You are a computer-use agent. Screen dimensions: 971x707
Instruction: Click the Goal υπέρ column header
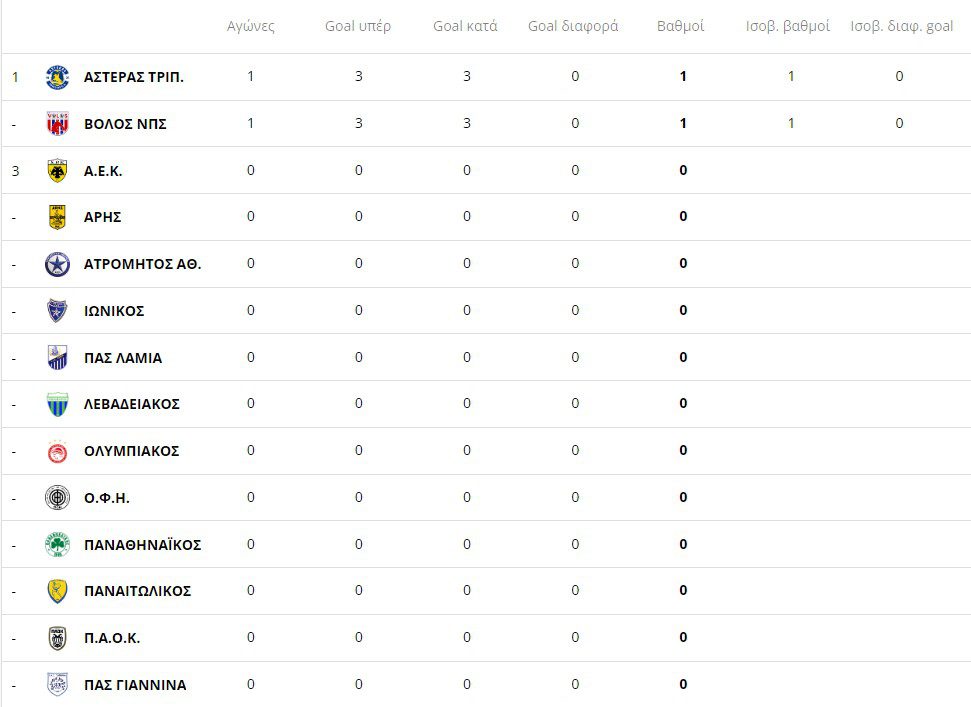pyautogui.click(x=358, y=26)
